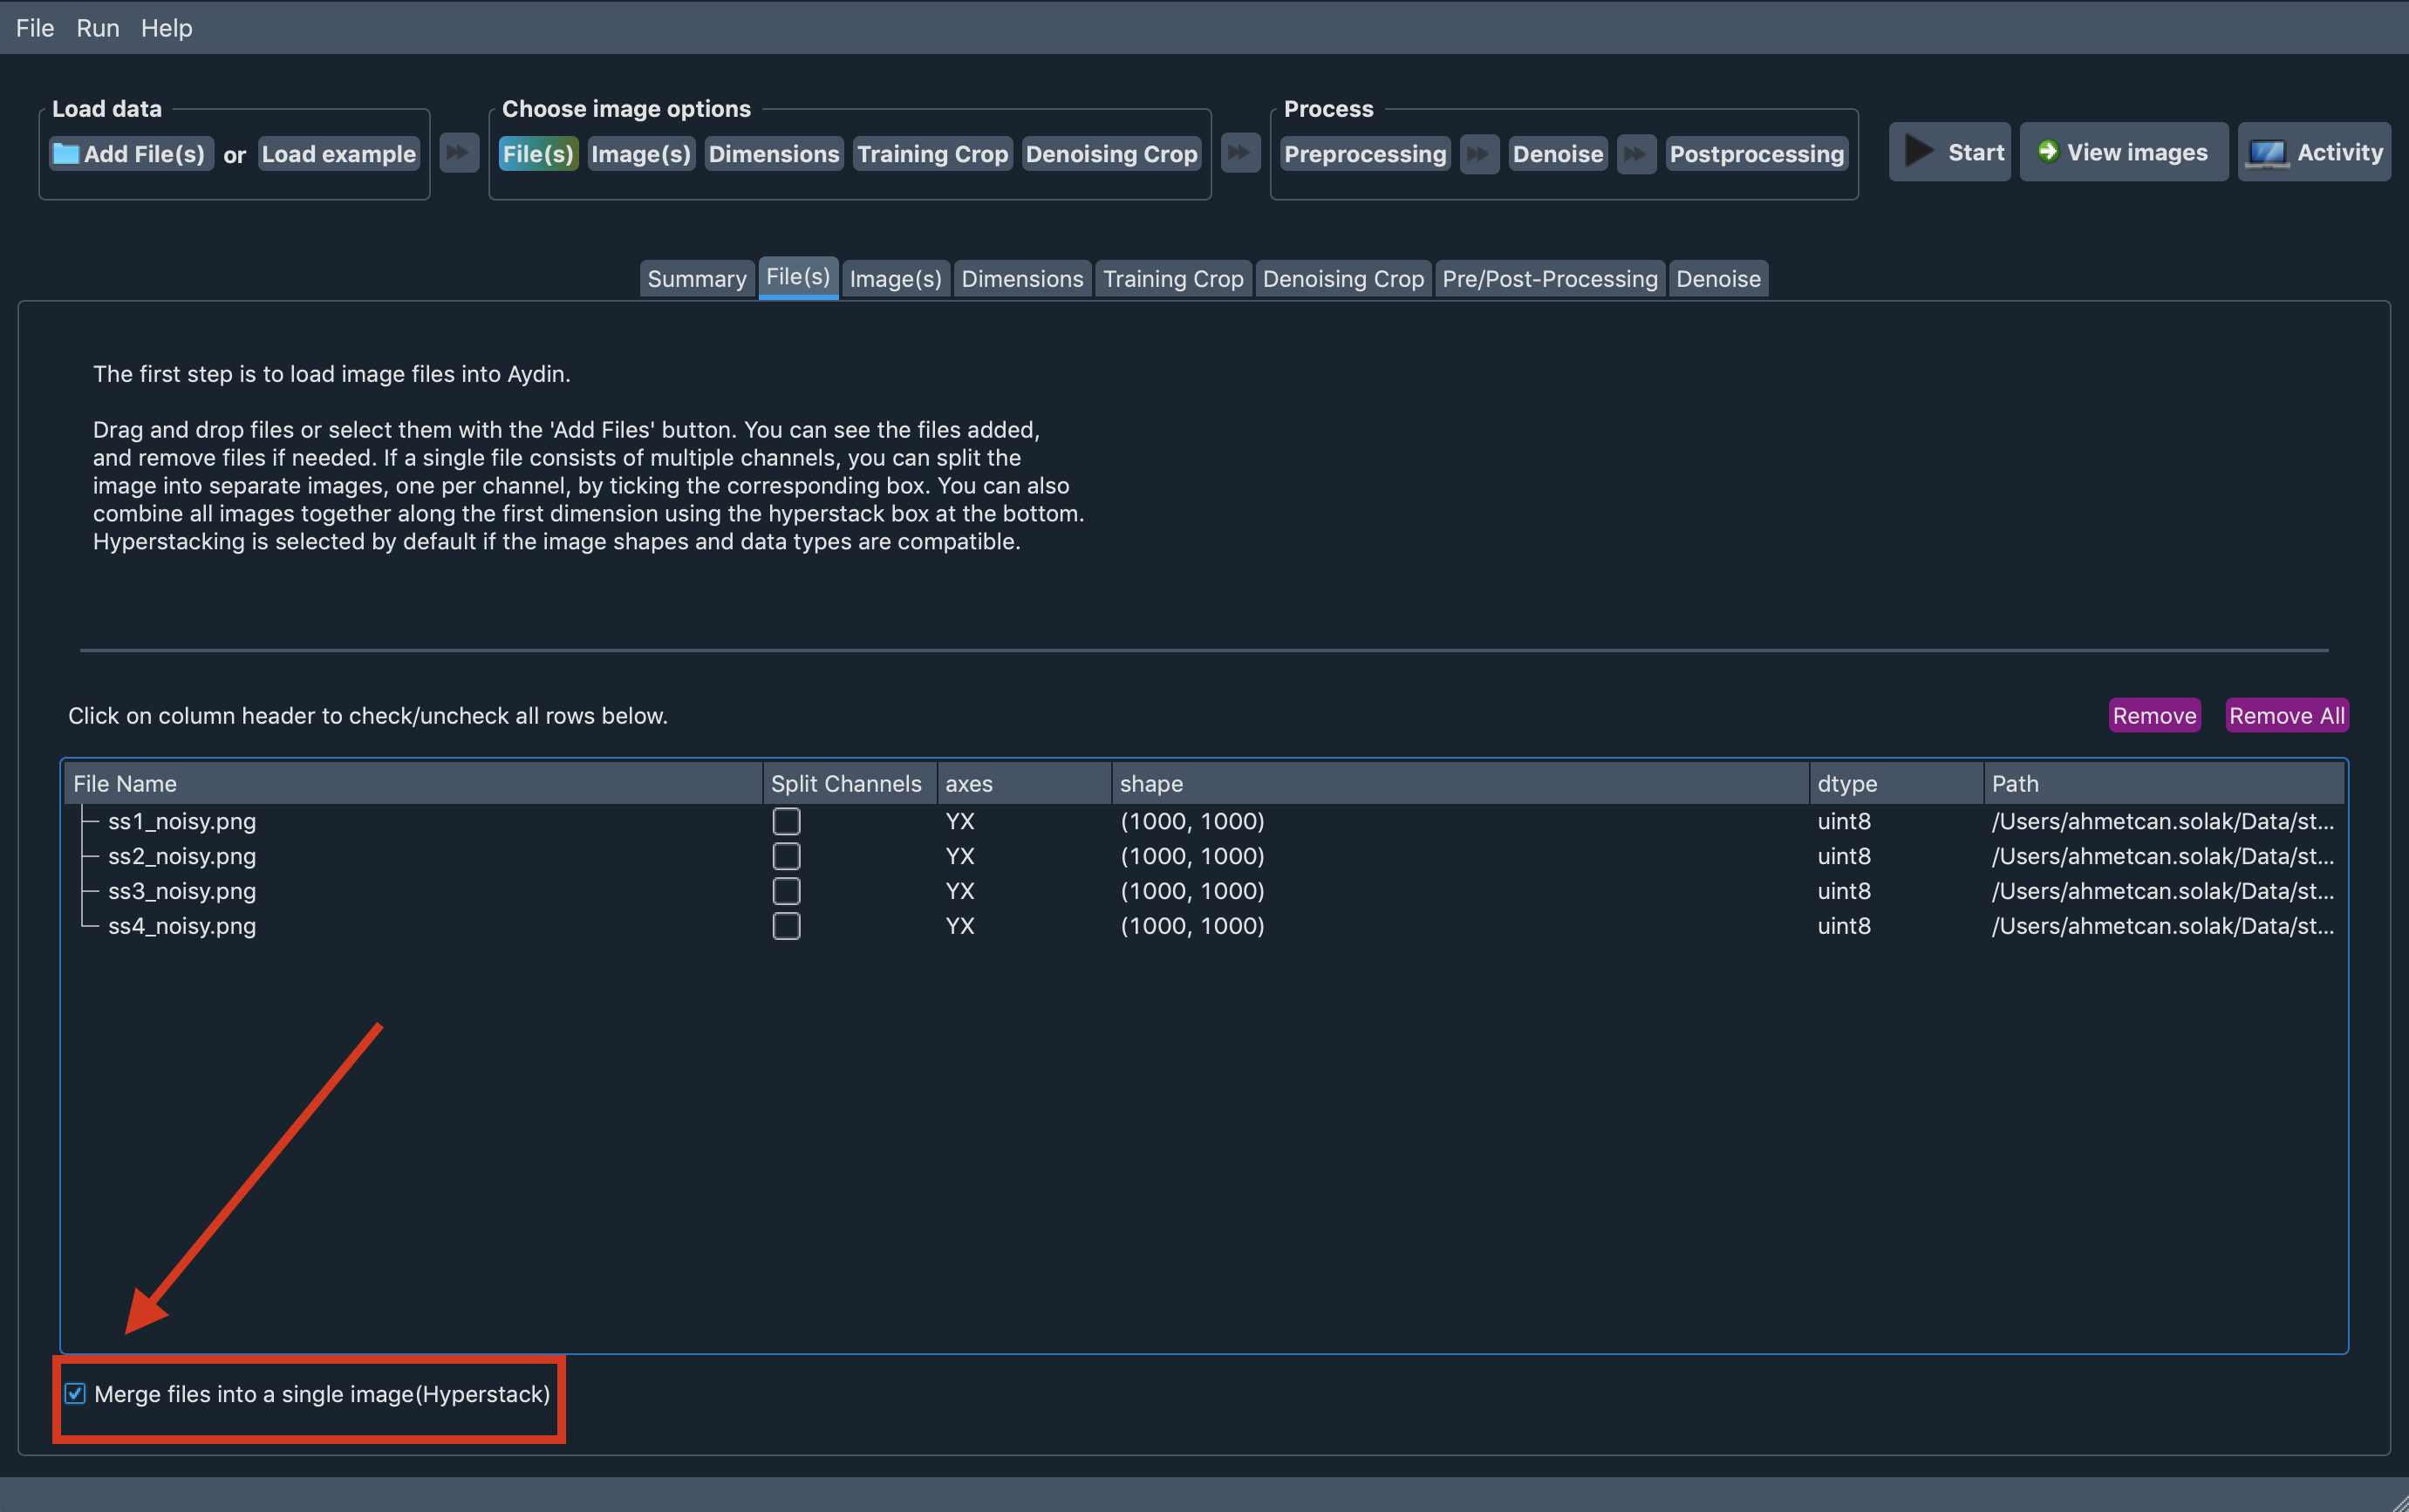Image resolution: width=2409 pixels, height=1512 pixels.
Task: Click the Postprocessing process step
Action: pos(1756,154)
